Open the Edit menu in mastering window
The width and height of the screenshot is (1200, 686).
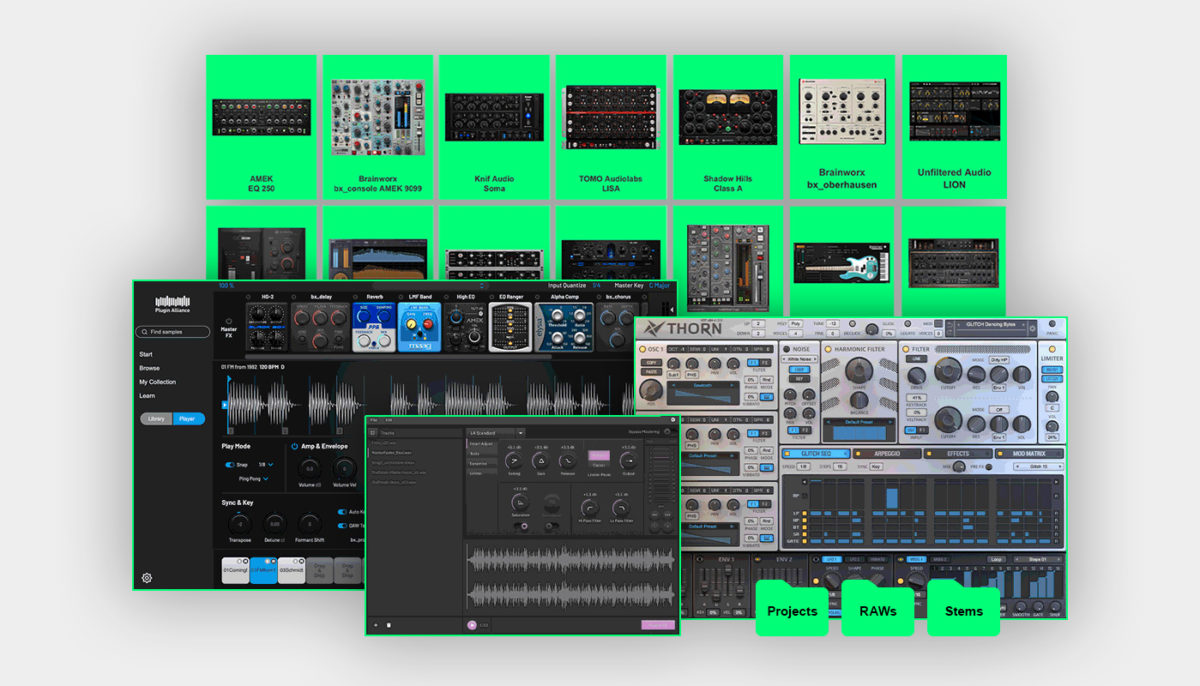(x=389, y=420)
